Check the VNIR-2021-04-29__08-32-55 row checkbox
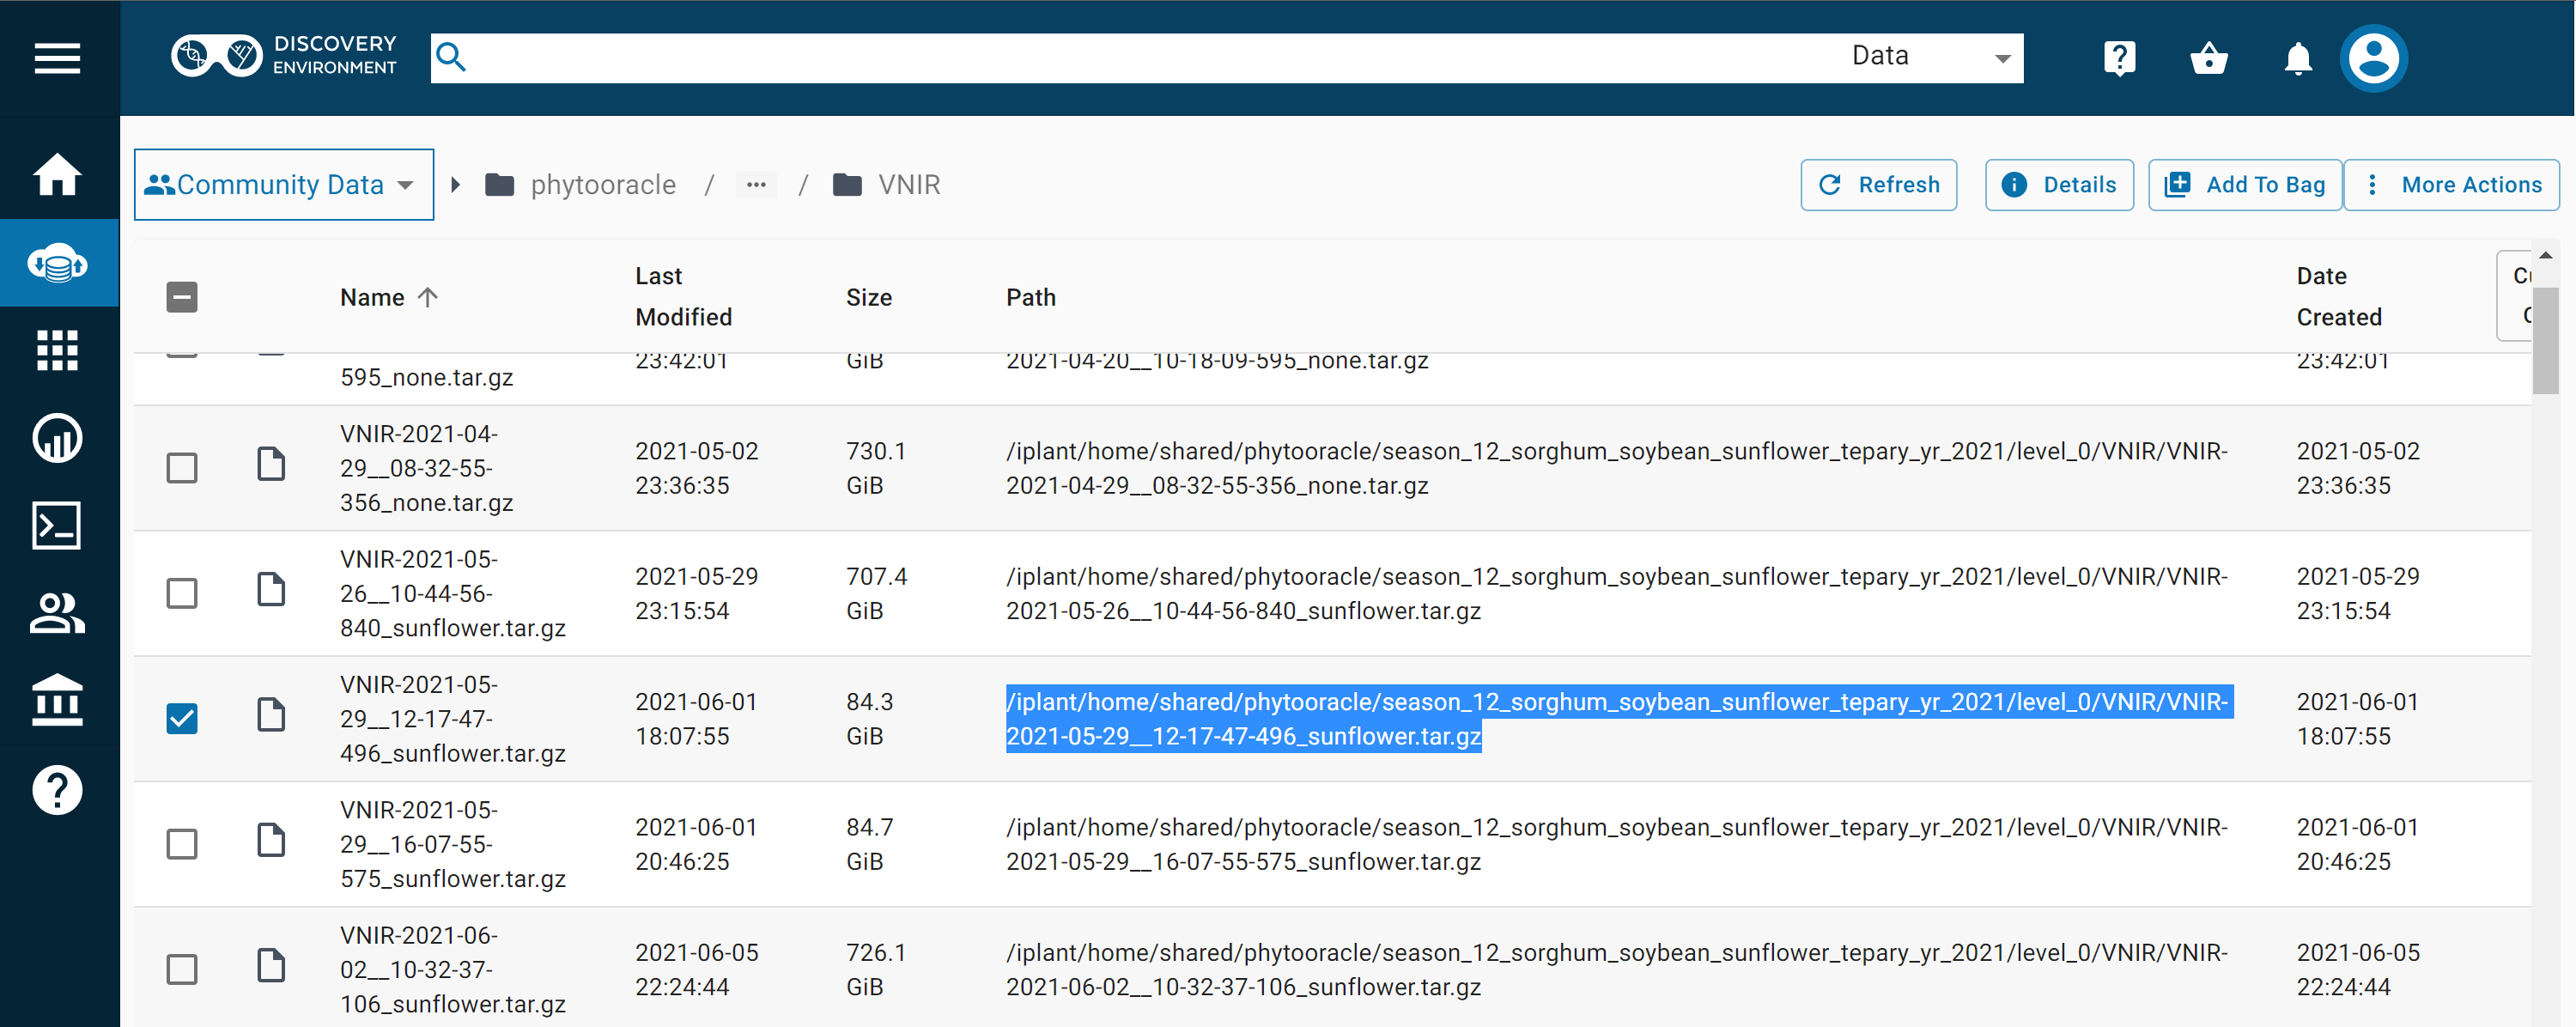 [x=182, y=468]
